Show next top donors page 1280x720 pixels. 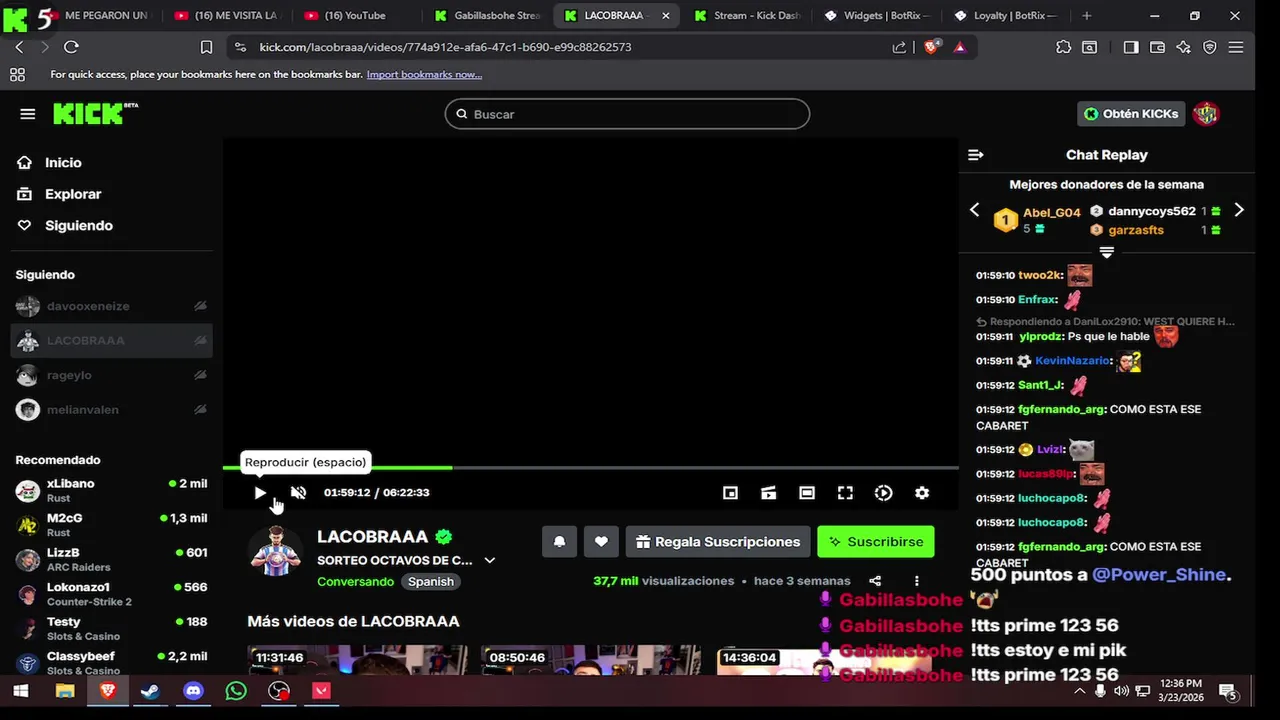1239,210
